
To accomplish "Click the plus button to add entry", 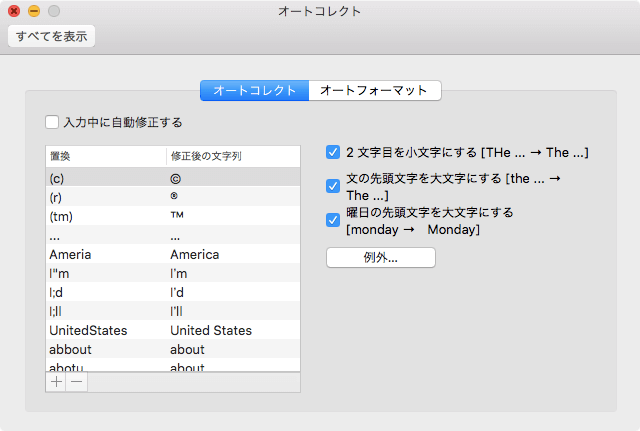I will pos(56,382).
